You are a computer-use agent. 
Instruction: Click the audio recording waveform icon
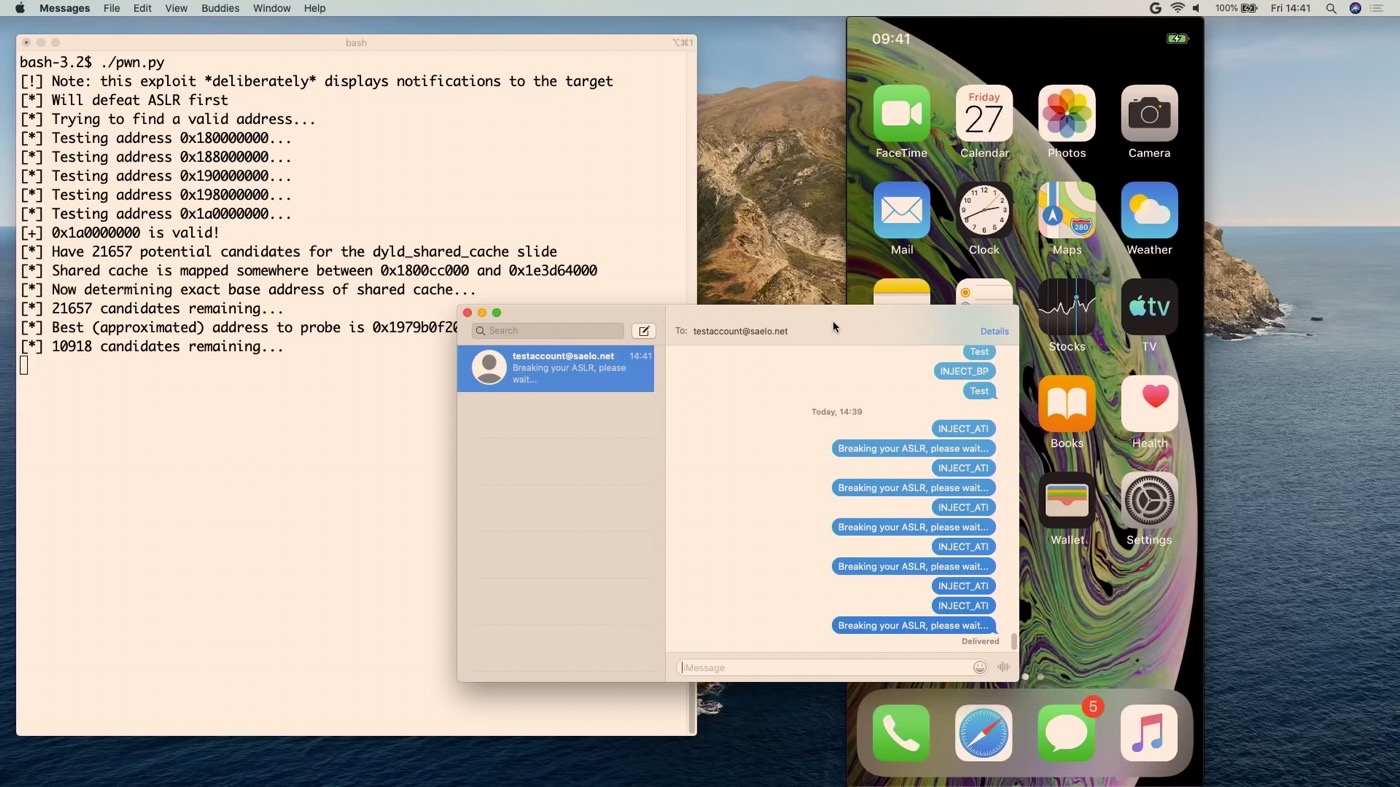tap(1003, 668)
